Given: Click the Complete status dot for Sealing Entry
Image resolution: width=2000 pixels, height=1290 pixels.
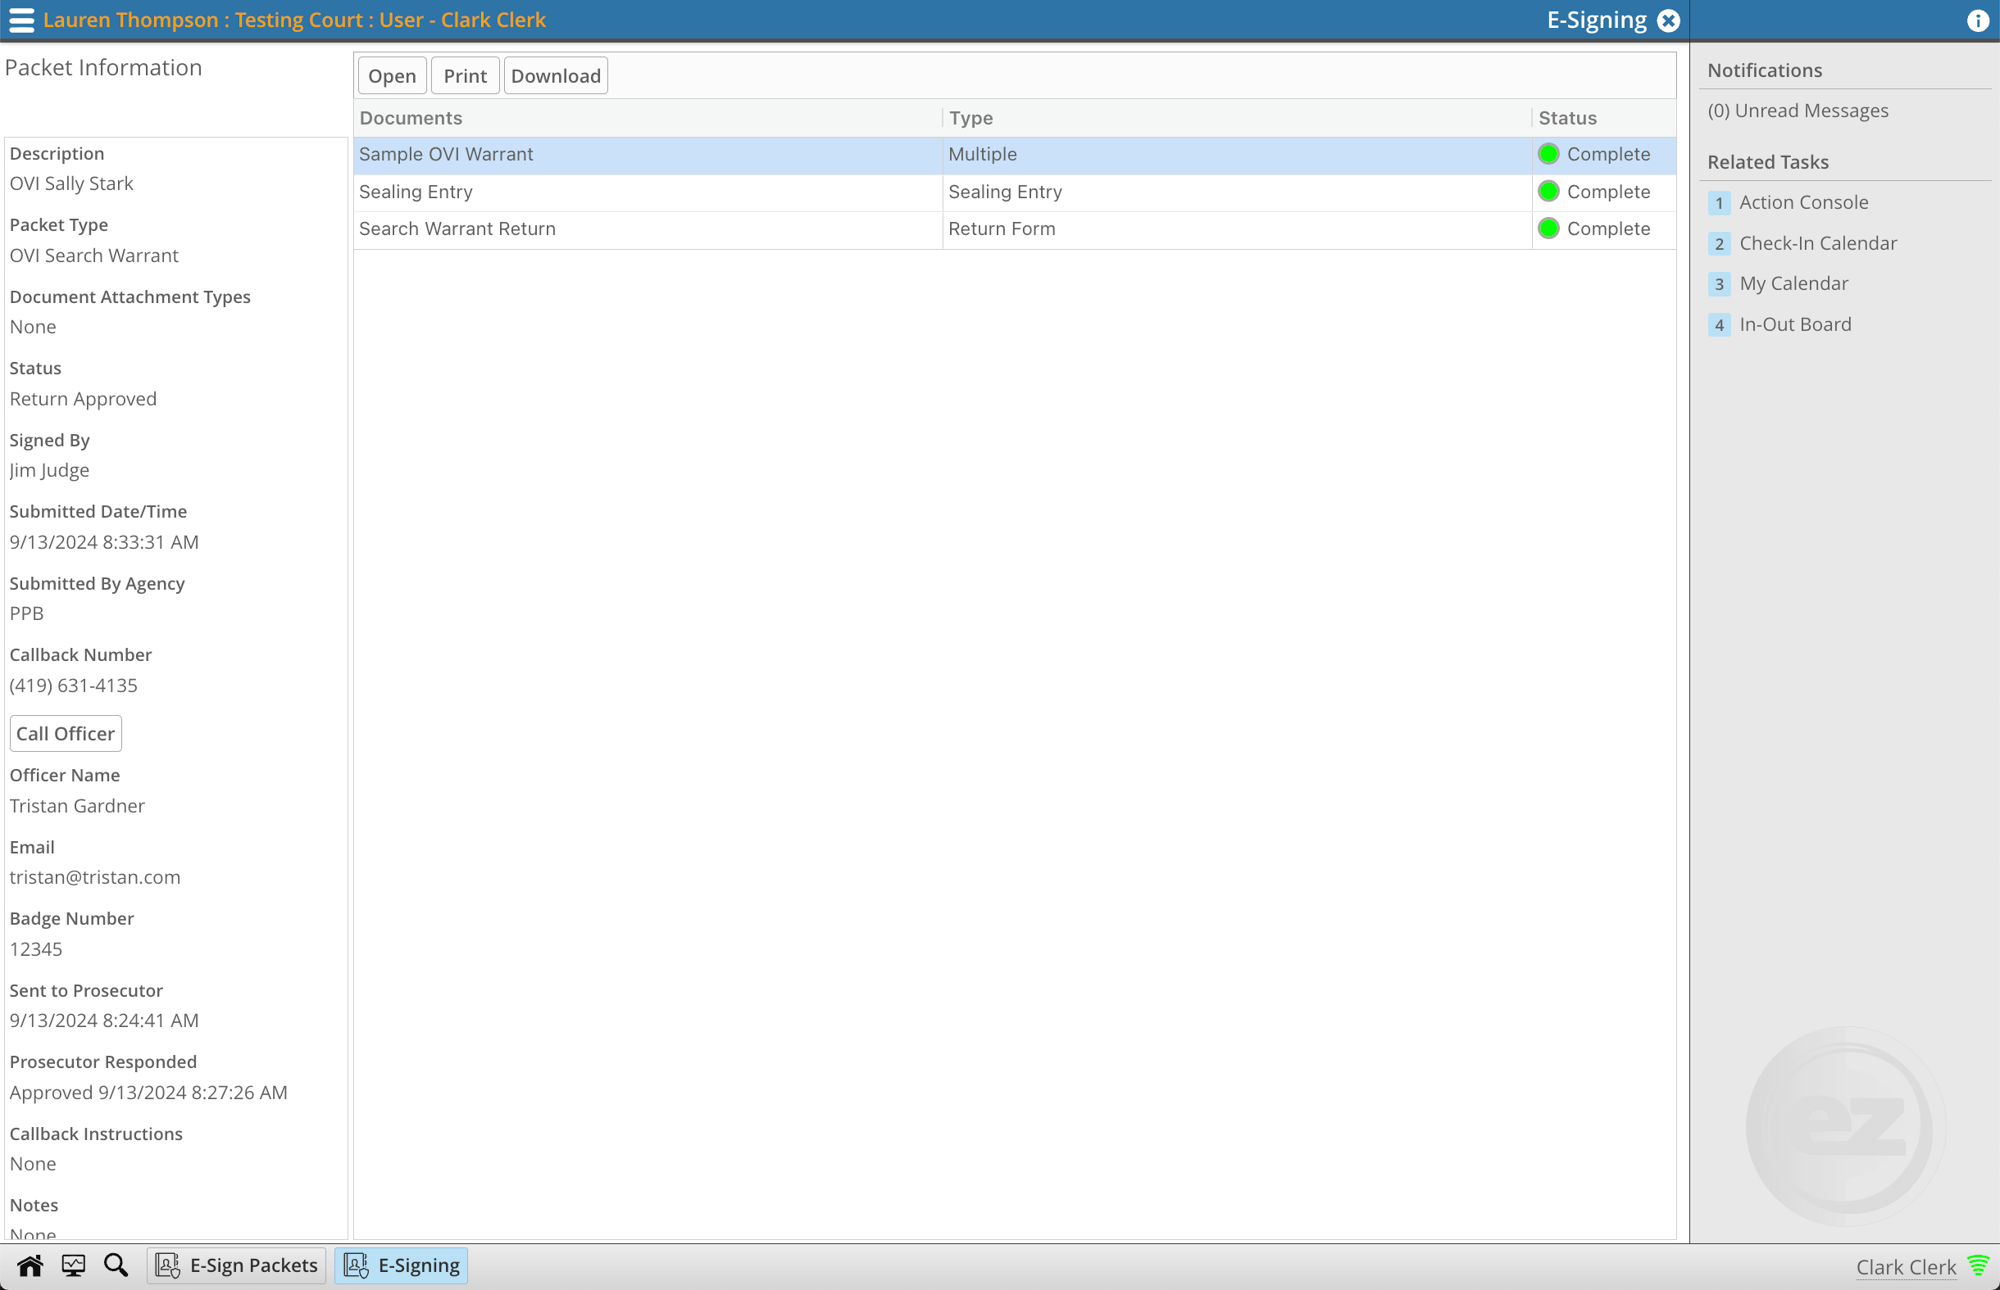Looking at the screenshot, I should [1550, 191].
